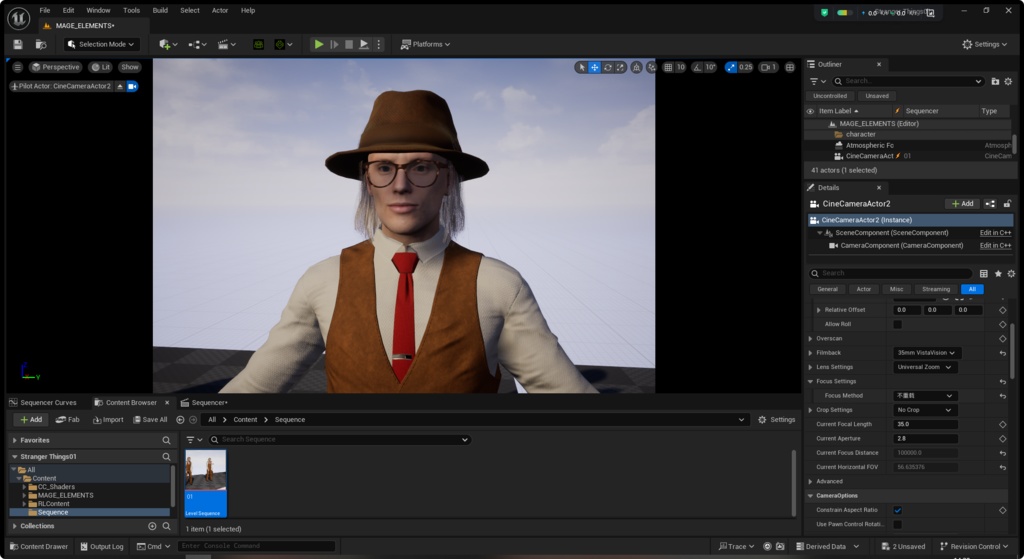
Task: Open the play options three-dot menu
Action: [x=379, y=44]
